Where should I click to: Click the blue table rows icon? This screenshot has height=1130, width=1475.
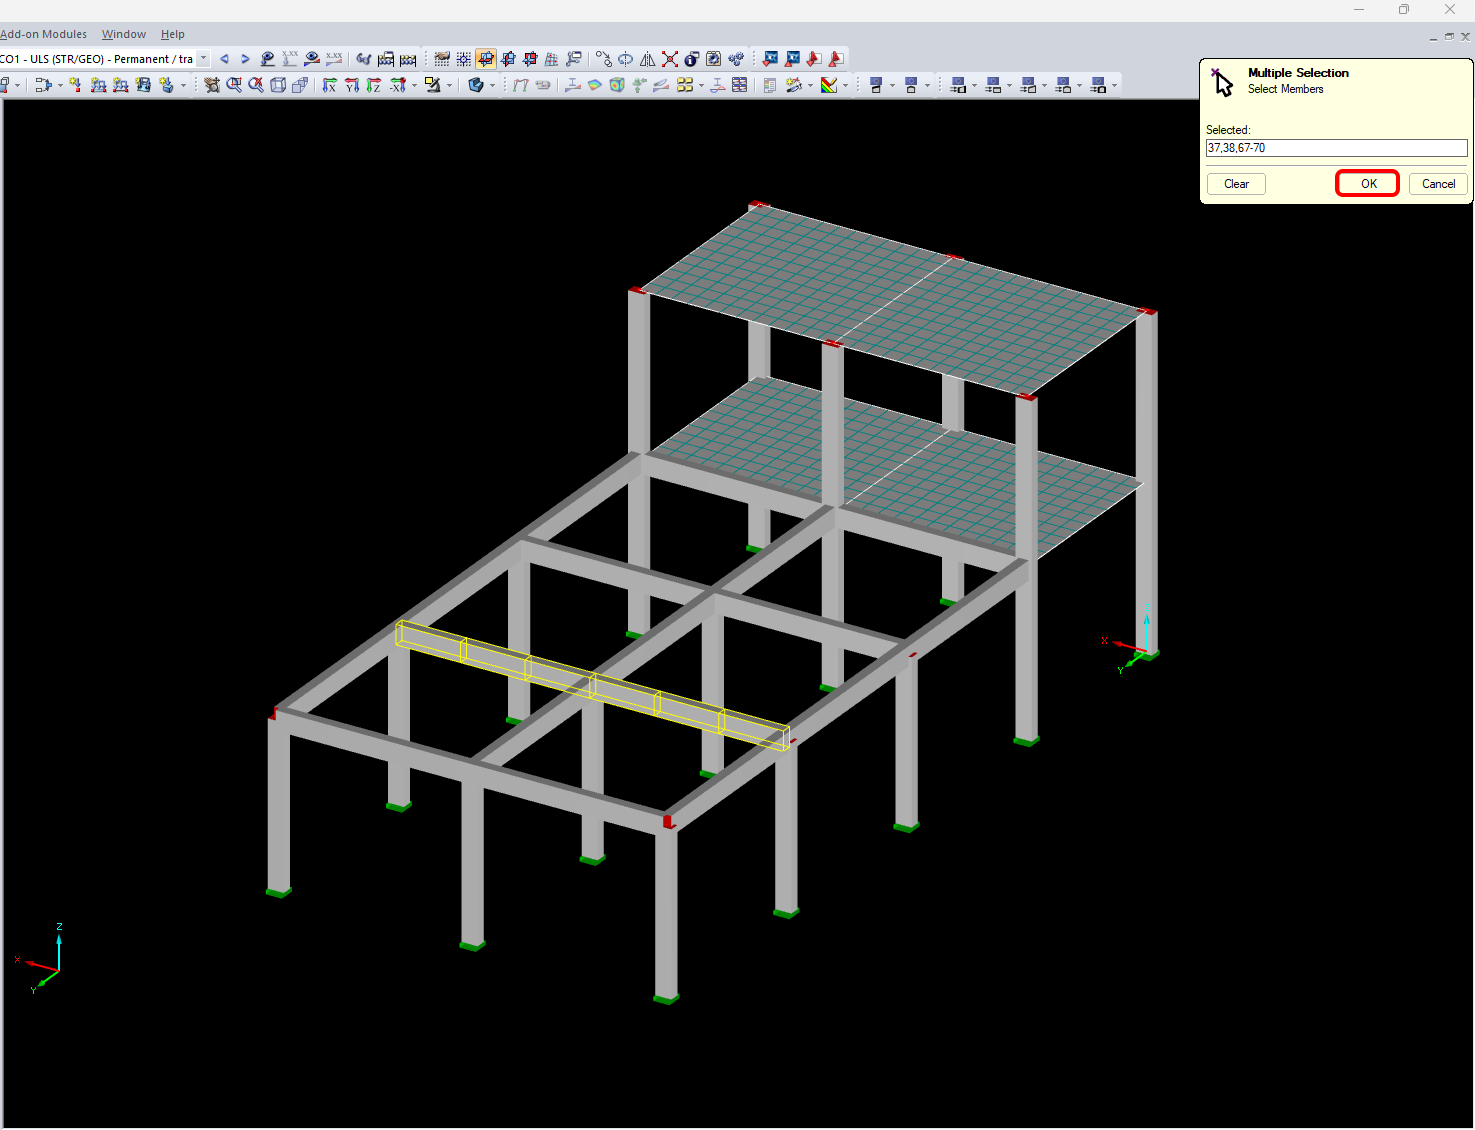point(739,85)
